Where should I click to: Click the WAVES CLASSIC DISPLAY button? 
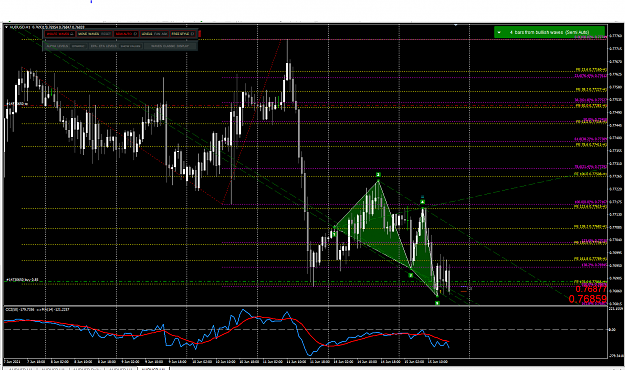click(170, 46)
